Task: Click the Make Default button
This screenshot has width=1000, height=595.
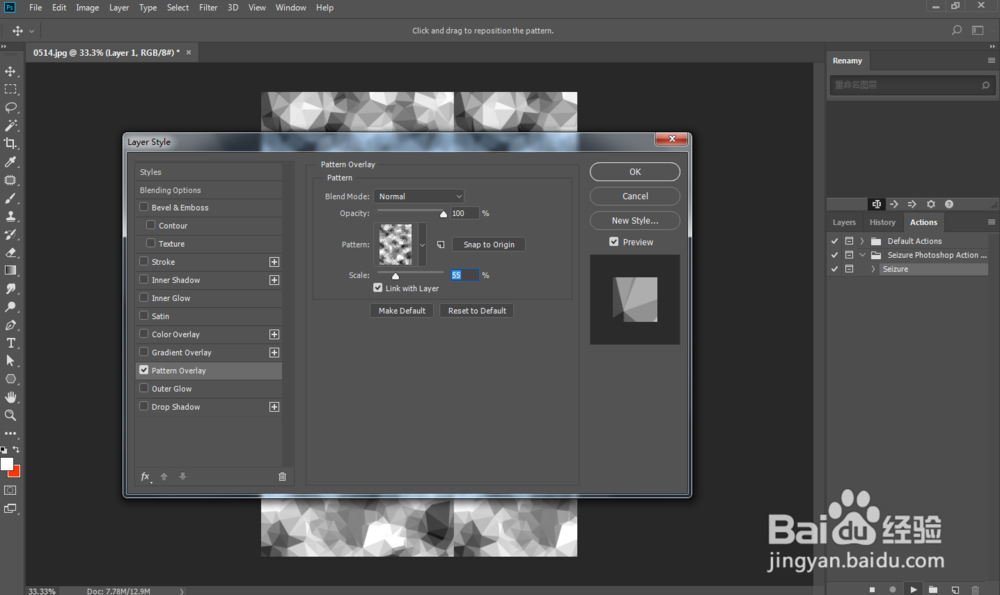Action: pyautogui.click(x=402, y=311)
